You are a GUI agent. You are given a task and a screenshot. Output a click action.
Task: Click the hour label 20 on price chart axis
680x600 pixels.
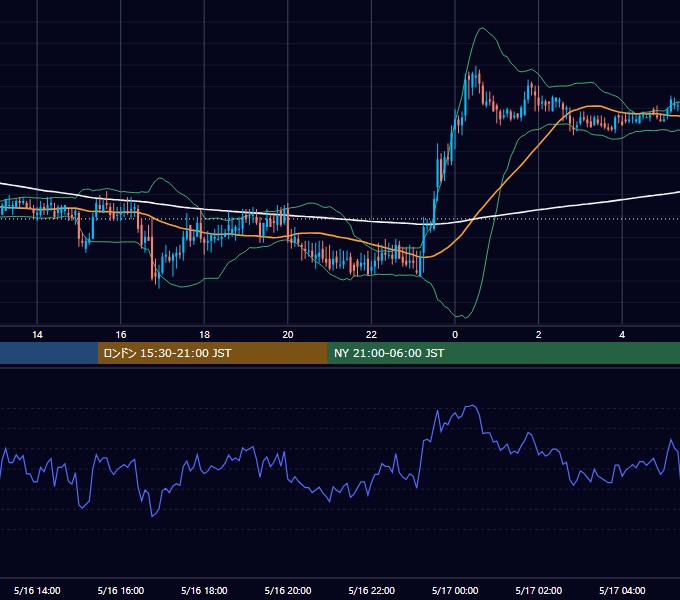(288, 335)
